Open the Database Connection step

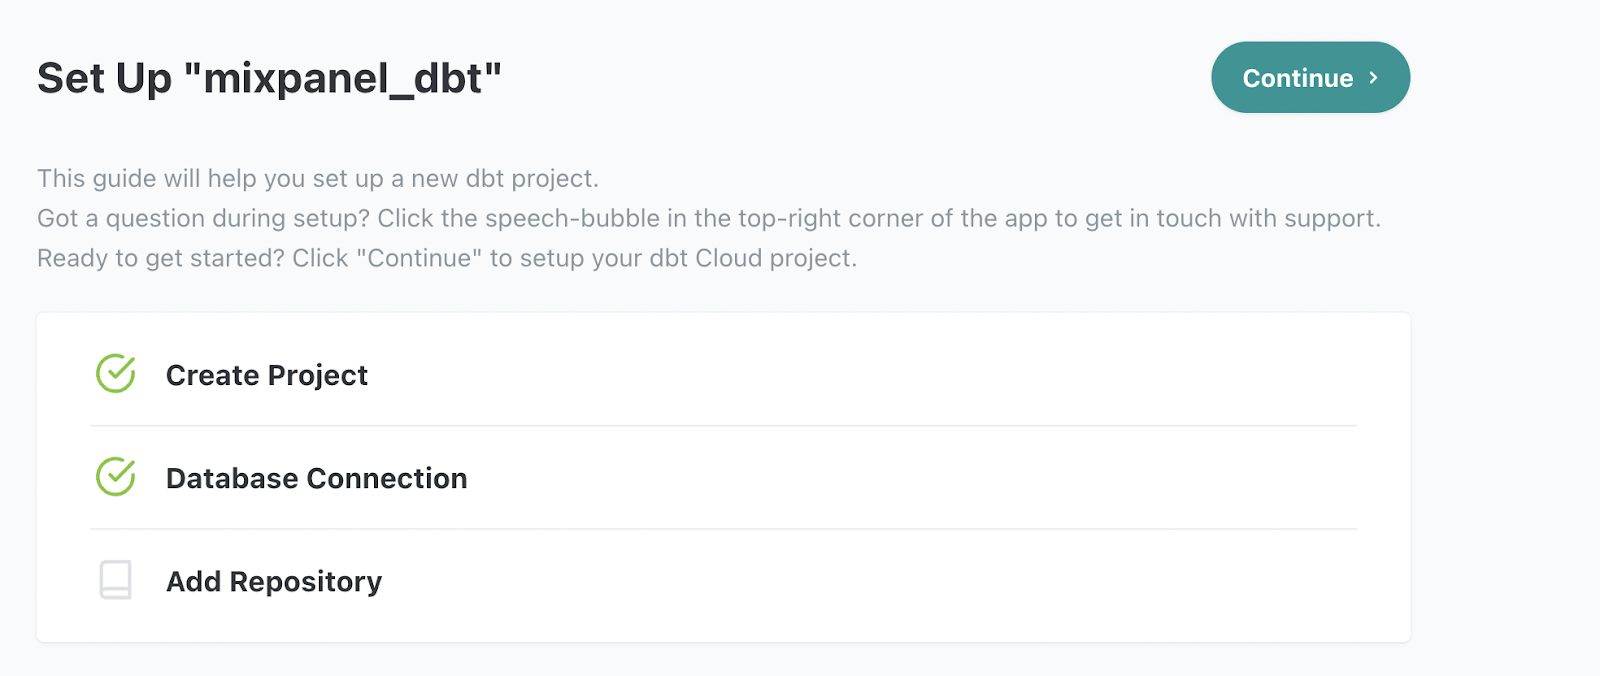coord(316,478)
